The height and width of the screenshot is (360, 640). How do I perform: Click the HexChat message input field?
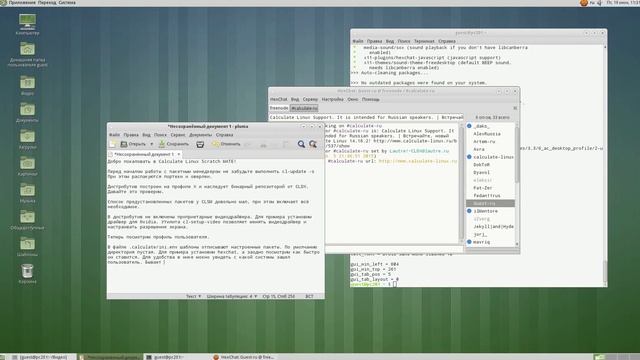[x=393, y=249]
